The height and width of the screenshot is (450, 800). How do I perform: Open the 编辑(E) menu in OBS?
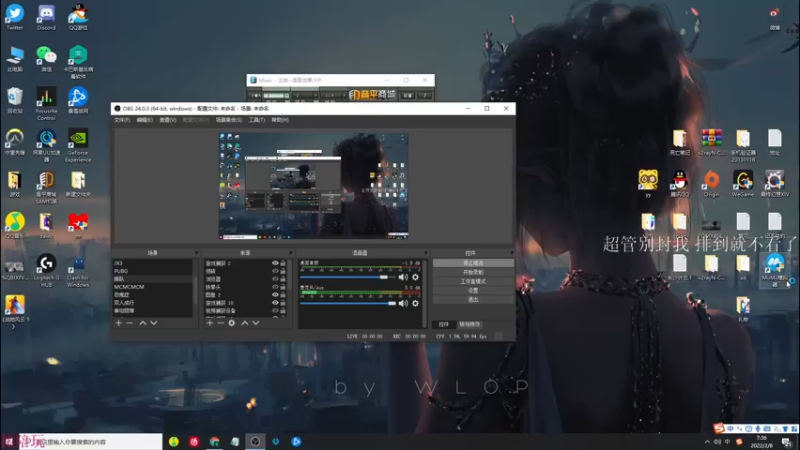pos(144,120)
